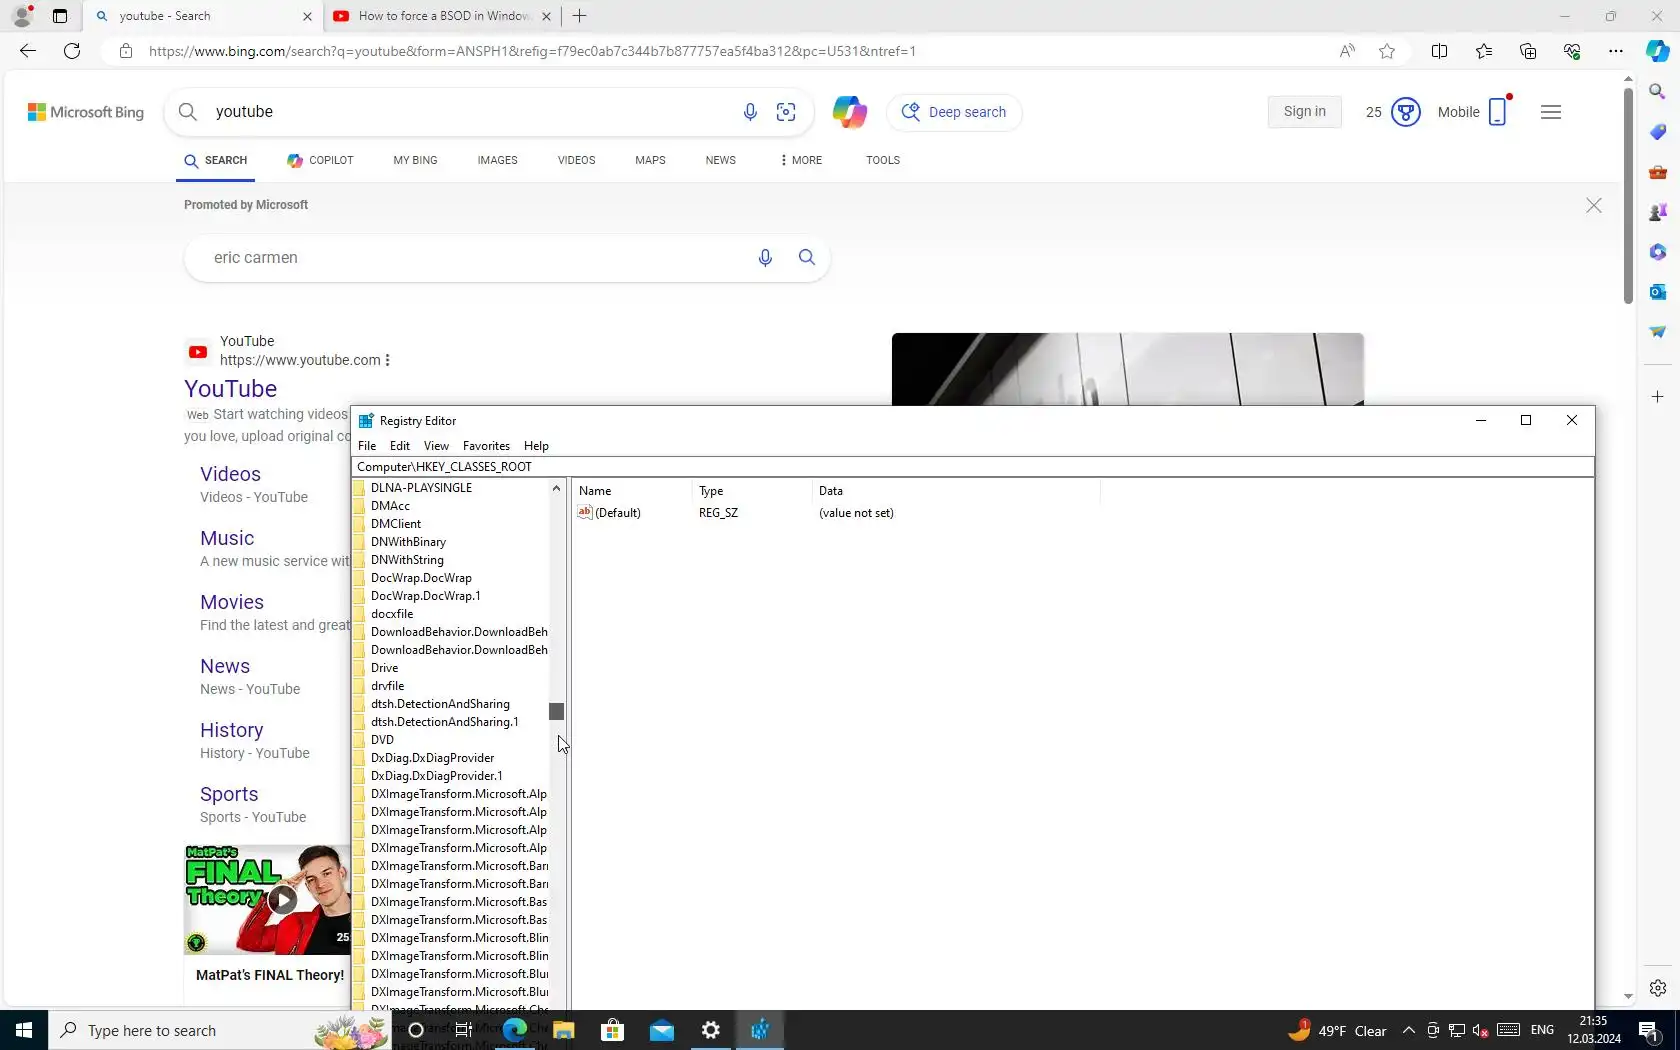Open the Favorites menu in Registry Editor
Screen dimensions: 1680x1050
pos(486,446)
